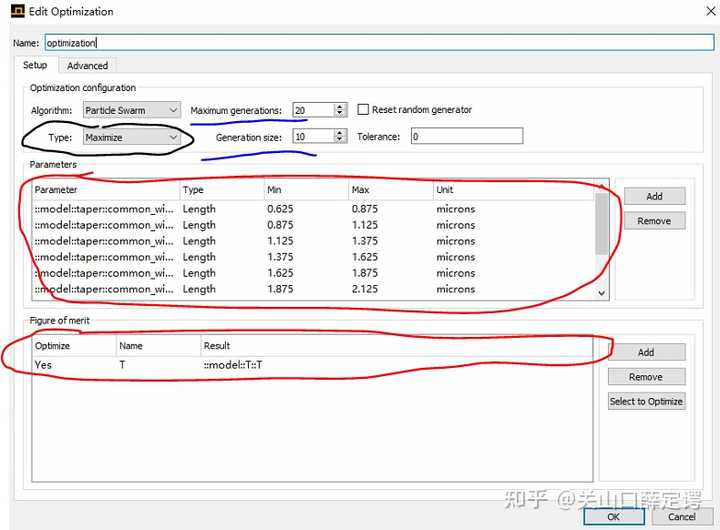Decrease Generation size with down arrow
This screenshot has height=530, width=720.
[340, 140]
